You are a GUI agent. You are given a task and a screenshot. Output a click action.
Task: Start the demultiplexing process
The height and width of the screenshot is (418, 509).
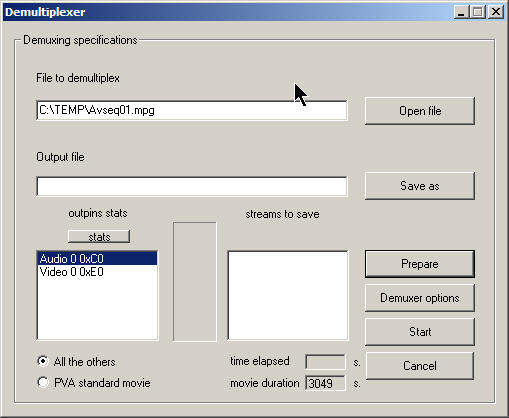pos(420,332)
